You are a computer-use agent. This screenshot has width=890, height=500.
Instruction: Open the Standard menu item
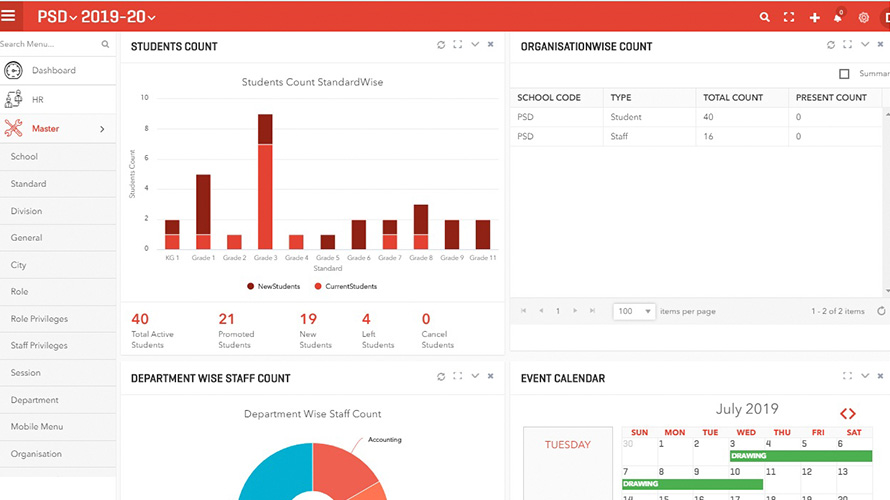(58, 184)
